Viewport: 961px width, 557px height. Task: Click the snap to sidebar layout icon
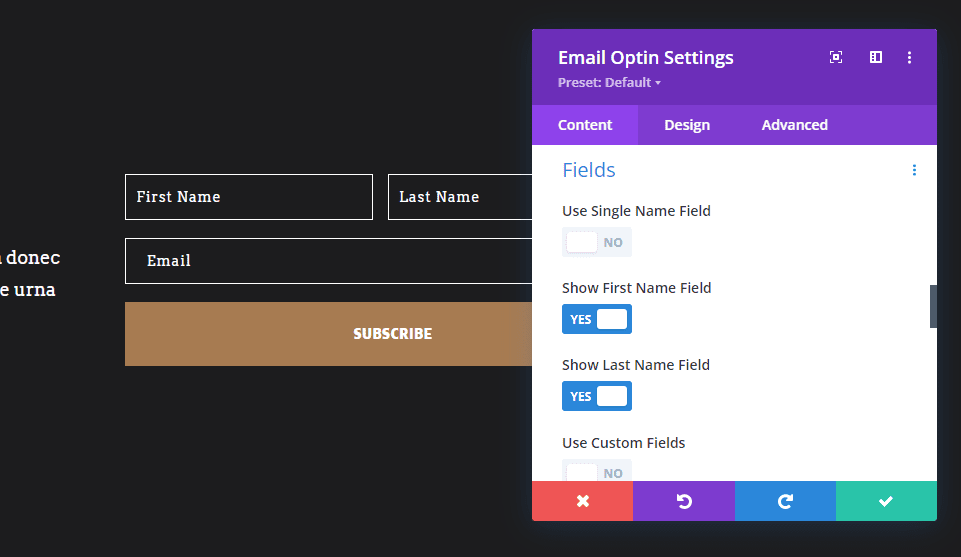(876, 58)
